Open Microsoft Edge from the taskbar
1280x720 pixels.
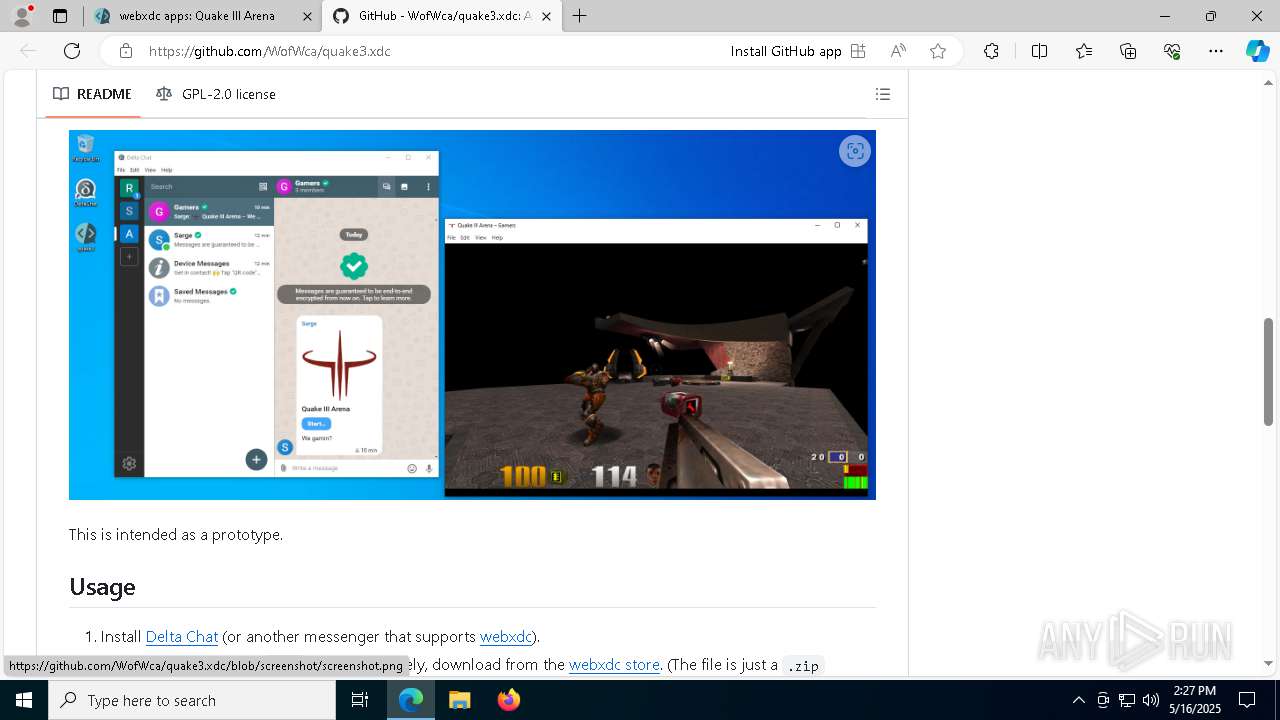point(411,700)
